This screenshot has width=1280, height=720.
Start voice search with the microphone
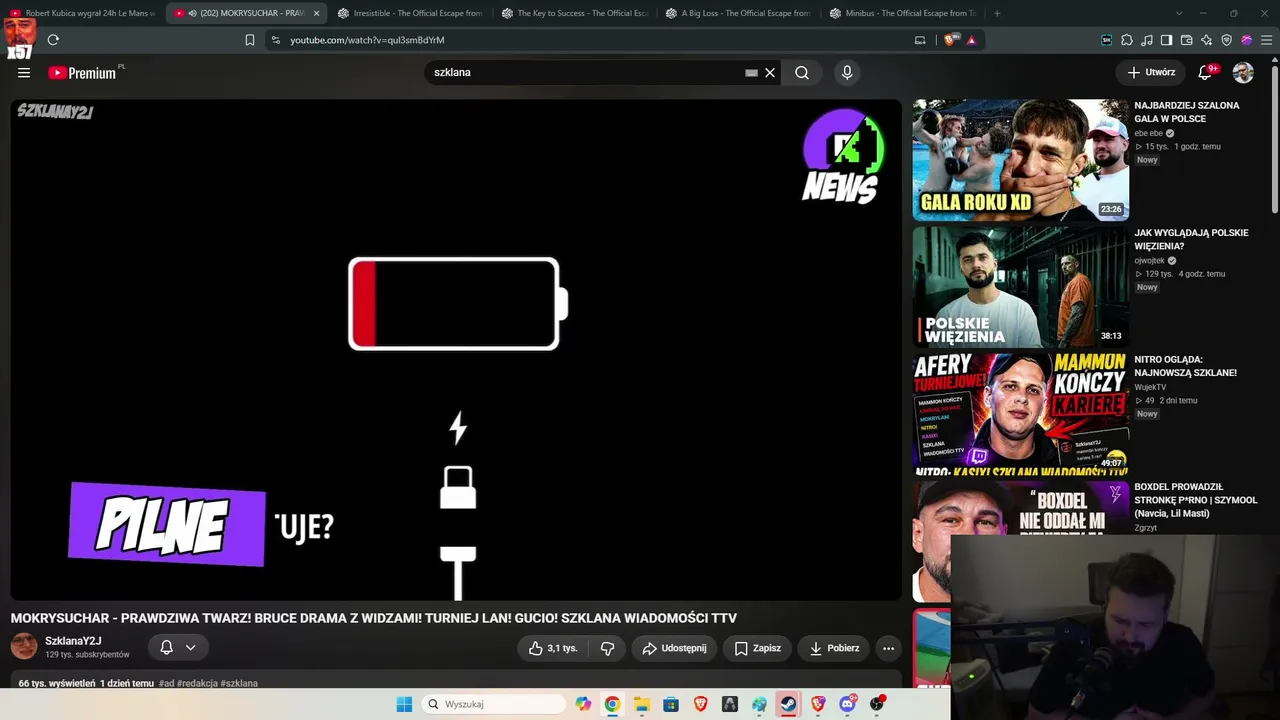[847, 72]
